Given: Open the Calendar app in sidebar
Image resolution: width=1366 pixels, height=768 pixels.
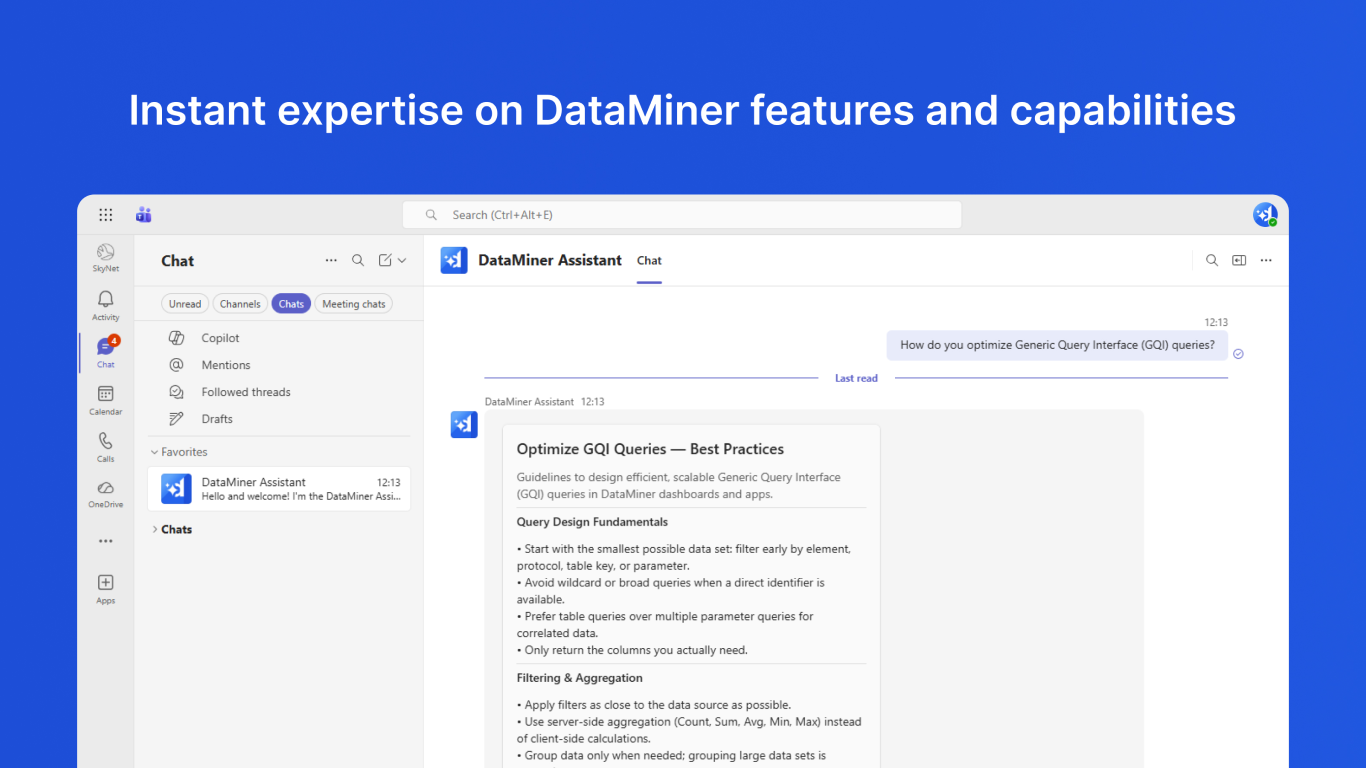Looking at the screenshot, I should (106, 400).
